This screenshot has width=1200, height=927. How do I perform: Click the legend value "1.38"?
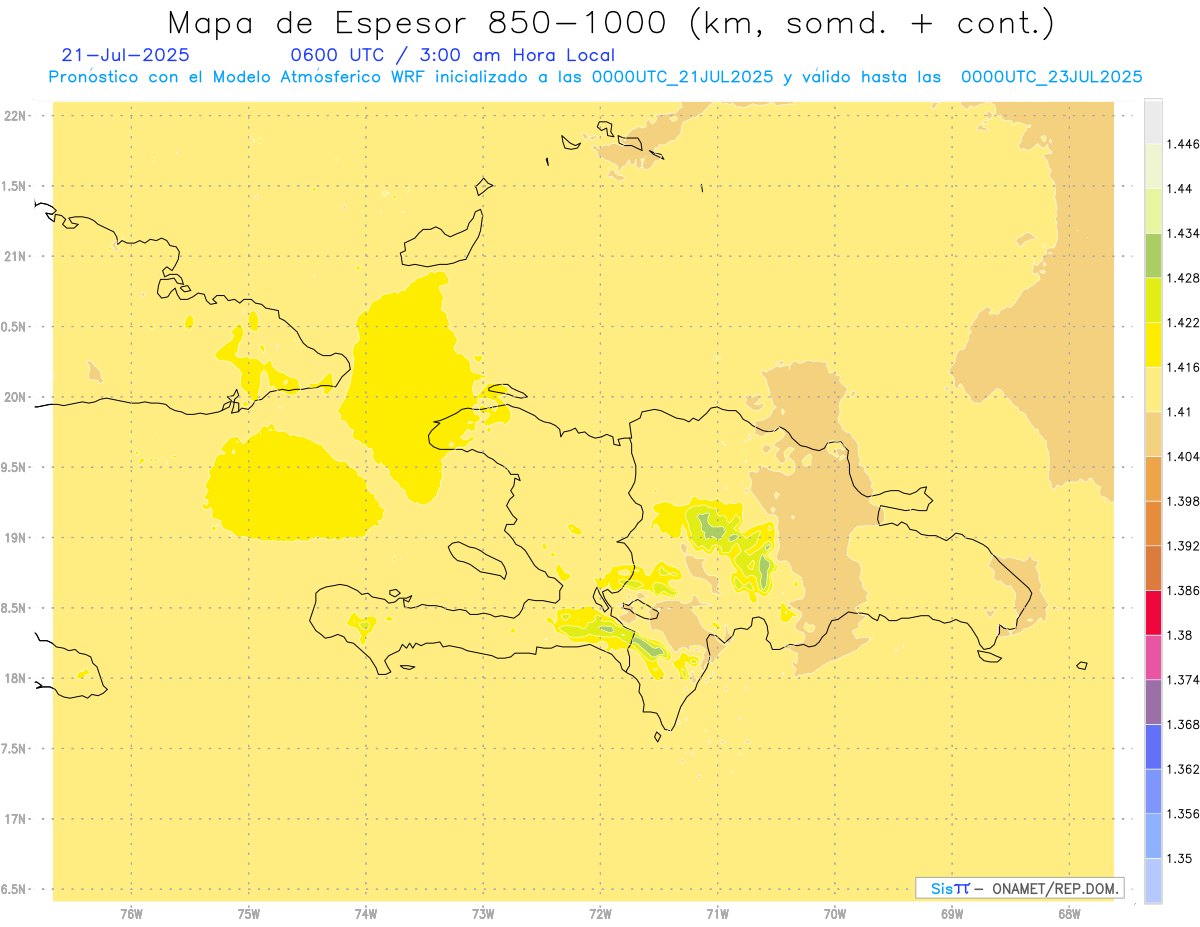(1179, 635)
